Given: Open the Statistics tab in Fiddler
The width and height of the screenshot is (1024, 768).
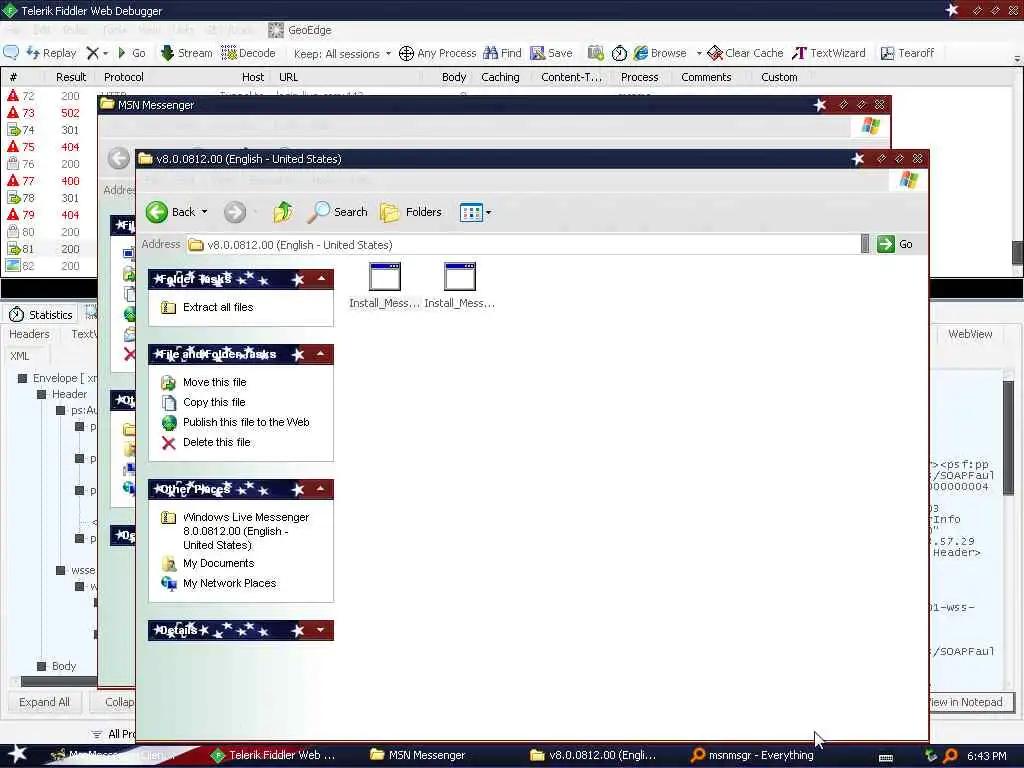Looking at the screenshot, I should 41,315.
